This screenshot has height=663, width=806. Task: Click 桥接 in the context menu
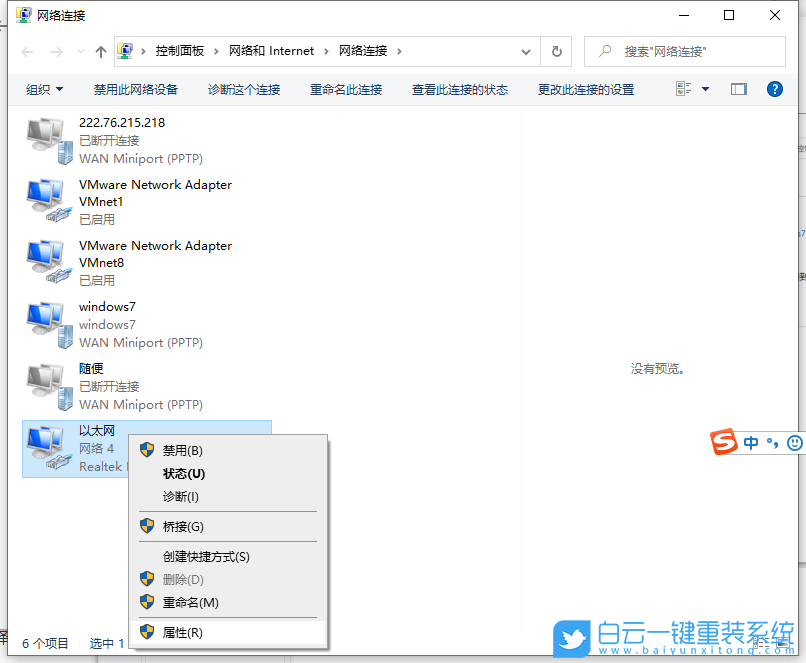coord(183,526)
